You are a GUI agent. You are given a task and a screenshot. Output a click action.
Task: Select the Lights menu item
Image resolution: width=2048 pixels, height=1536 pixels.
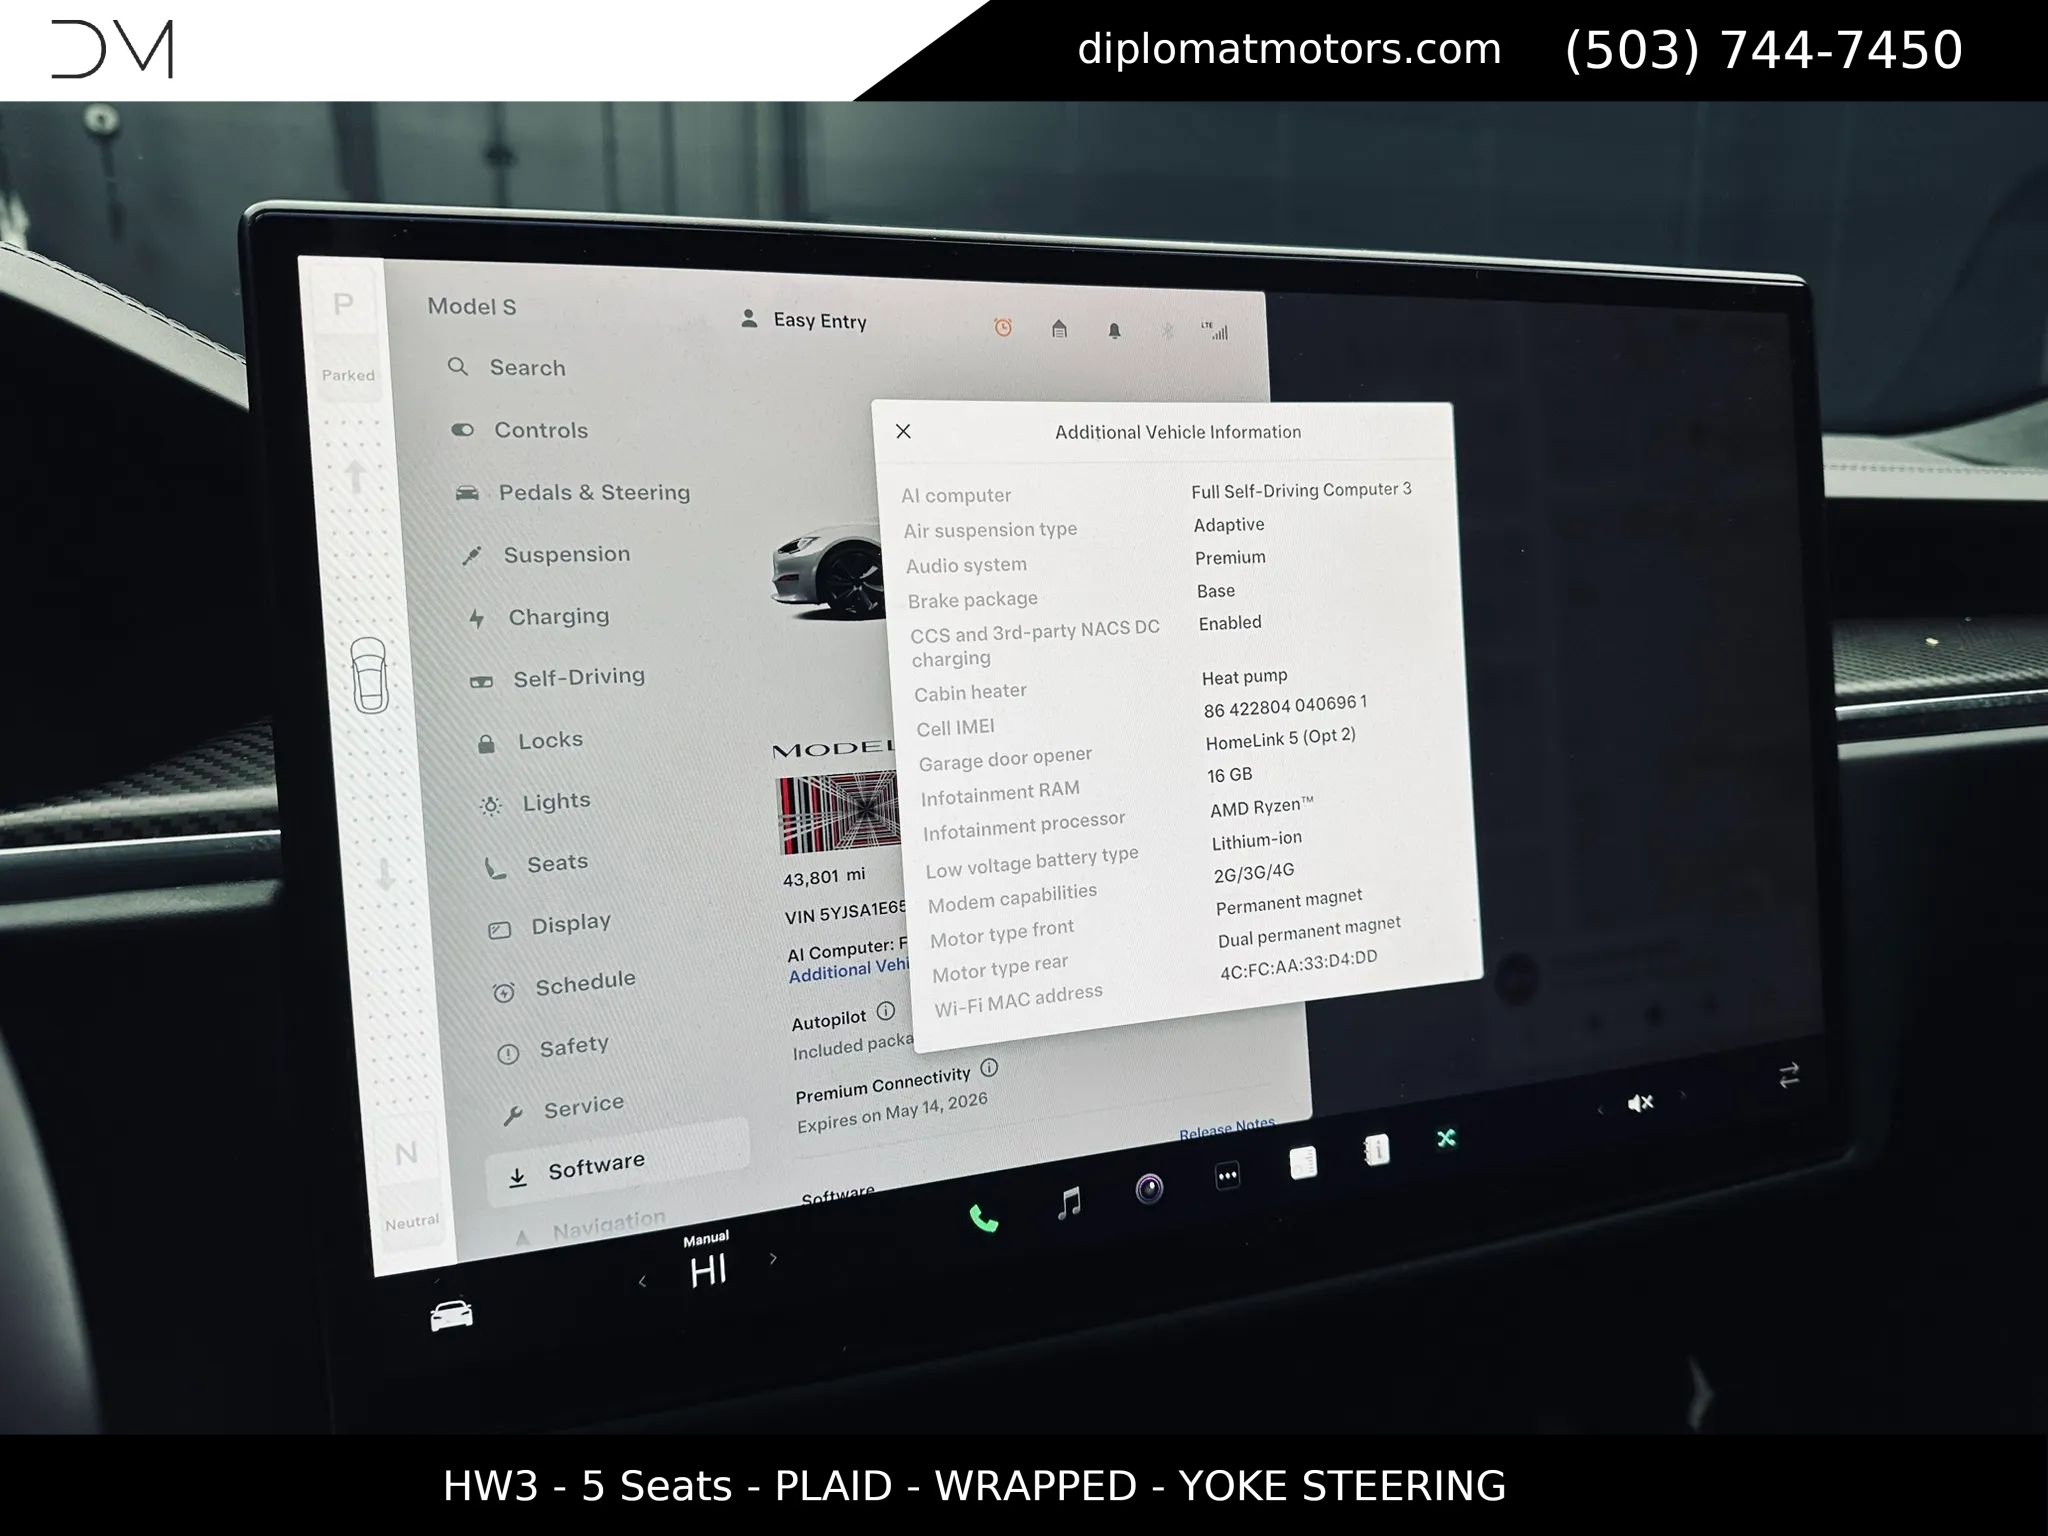[x=536, y=802]
